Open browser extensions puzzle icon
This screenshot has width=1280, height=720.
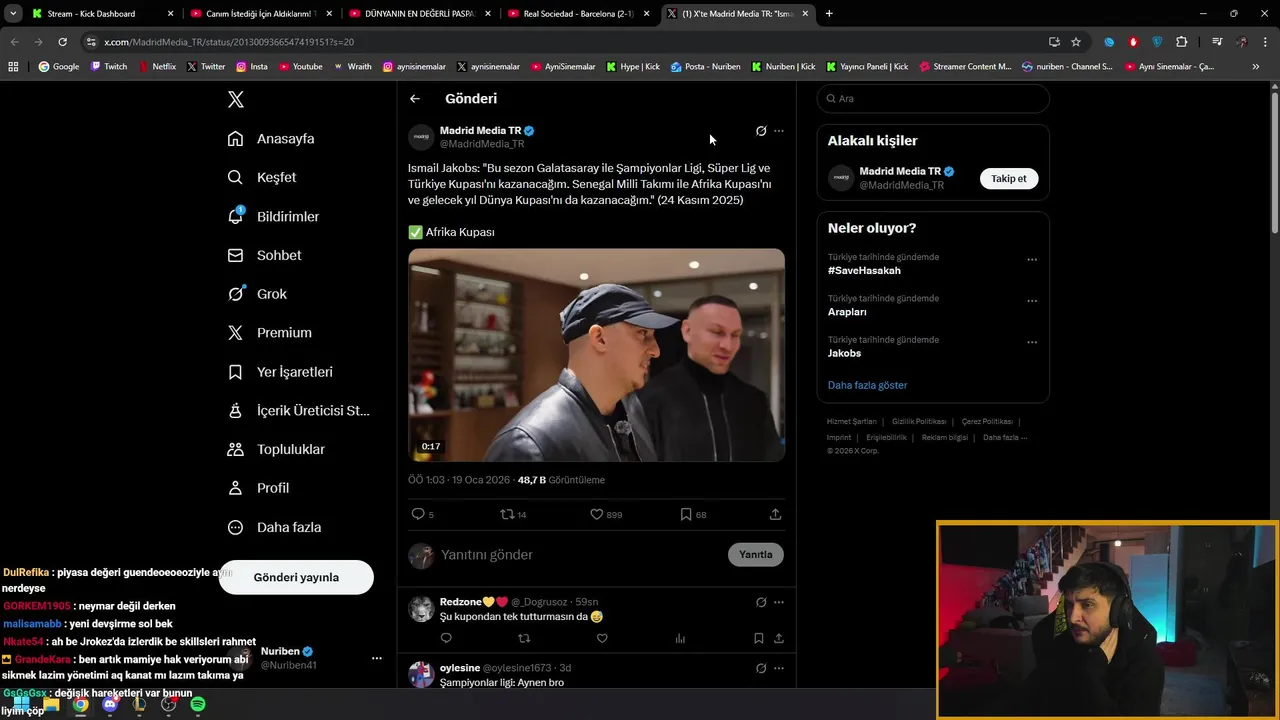pos(1182,42)
